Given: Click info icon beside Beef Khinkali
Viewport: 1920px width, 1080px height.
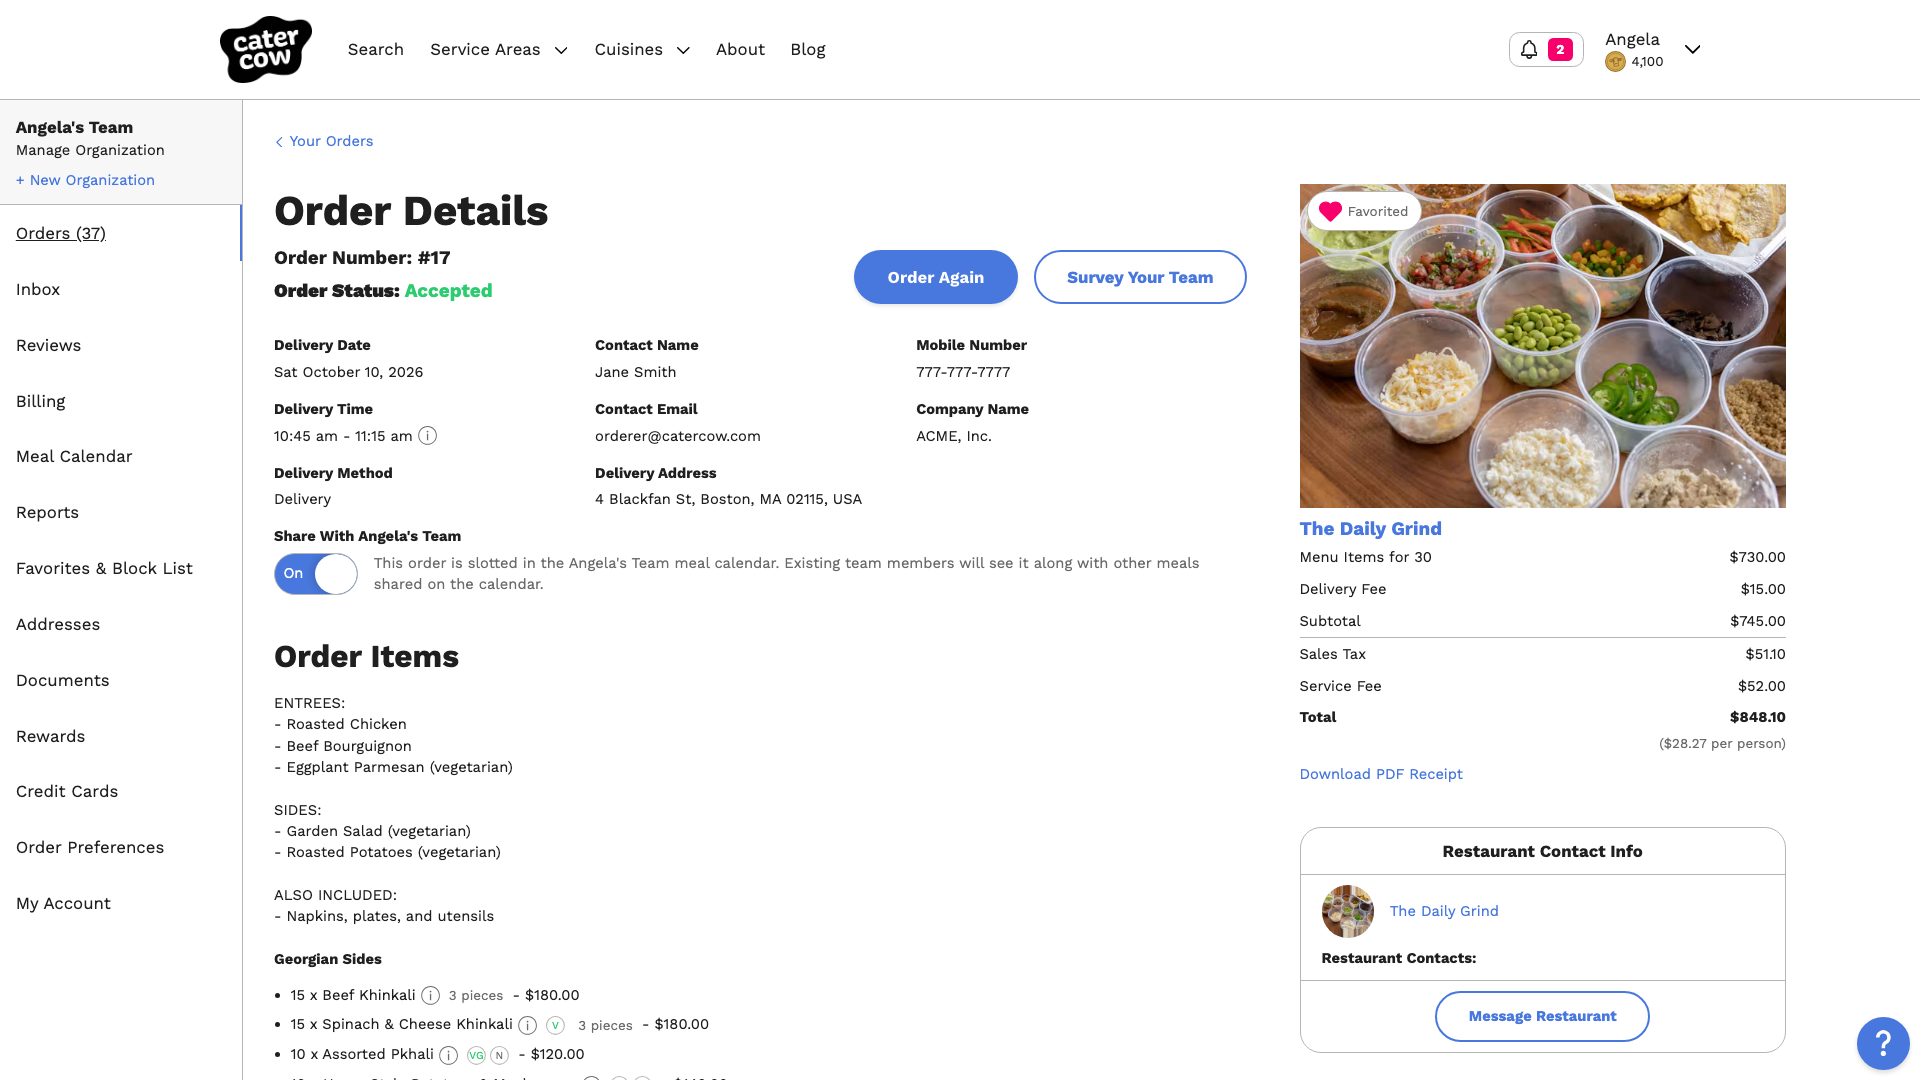Looking at the screenshot, I should pyautogui.click(x=430, y=996).
